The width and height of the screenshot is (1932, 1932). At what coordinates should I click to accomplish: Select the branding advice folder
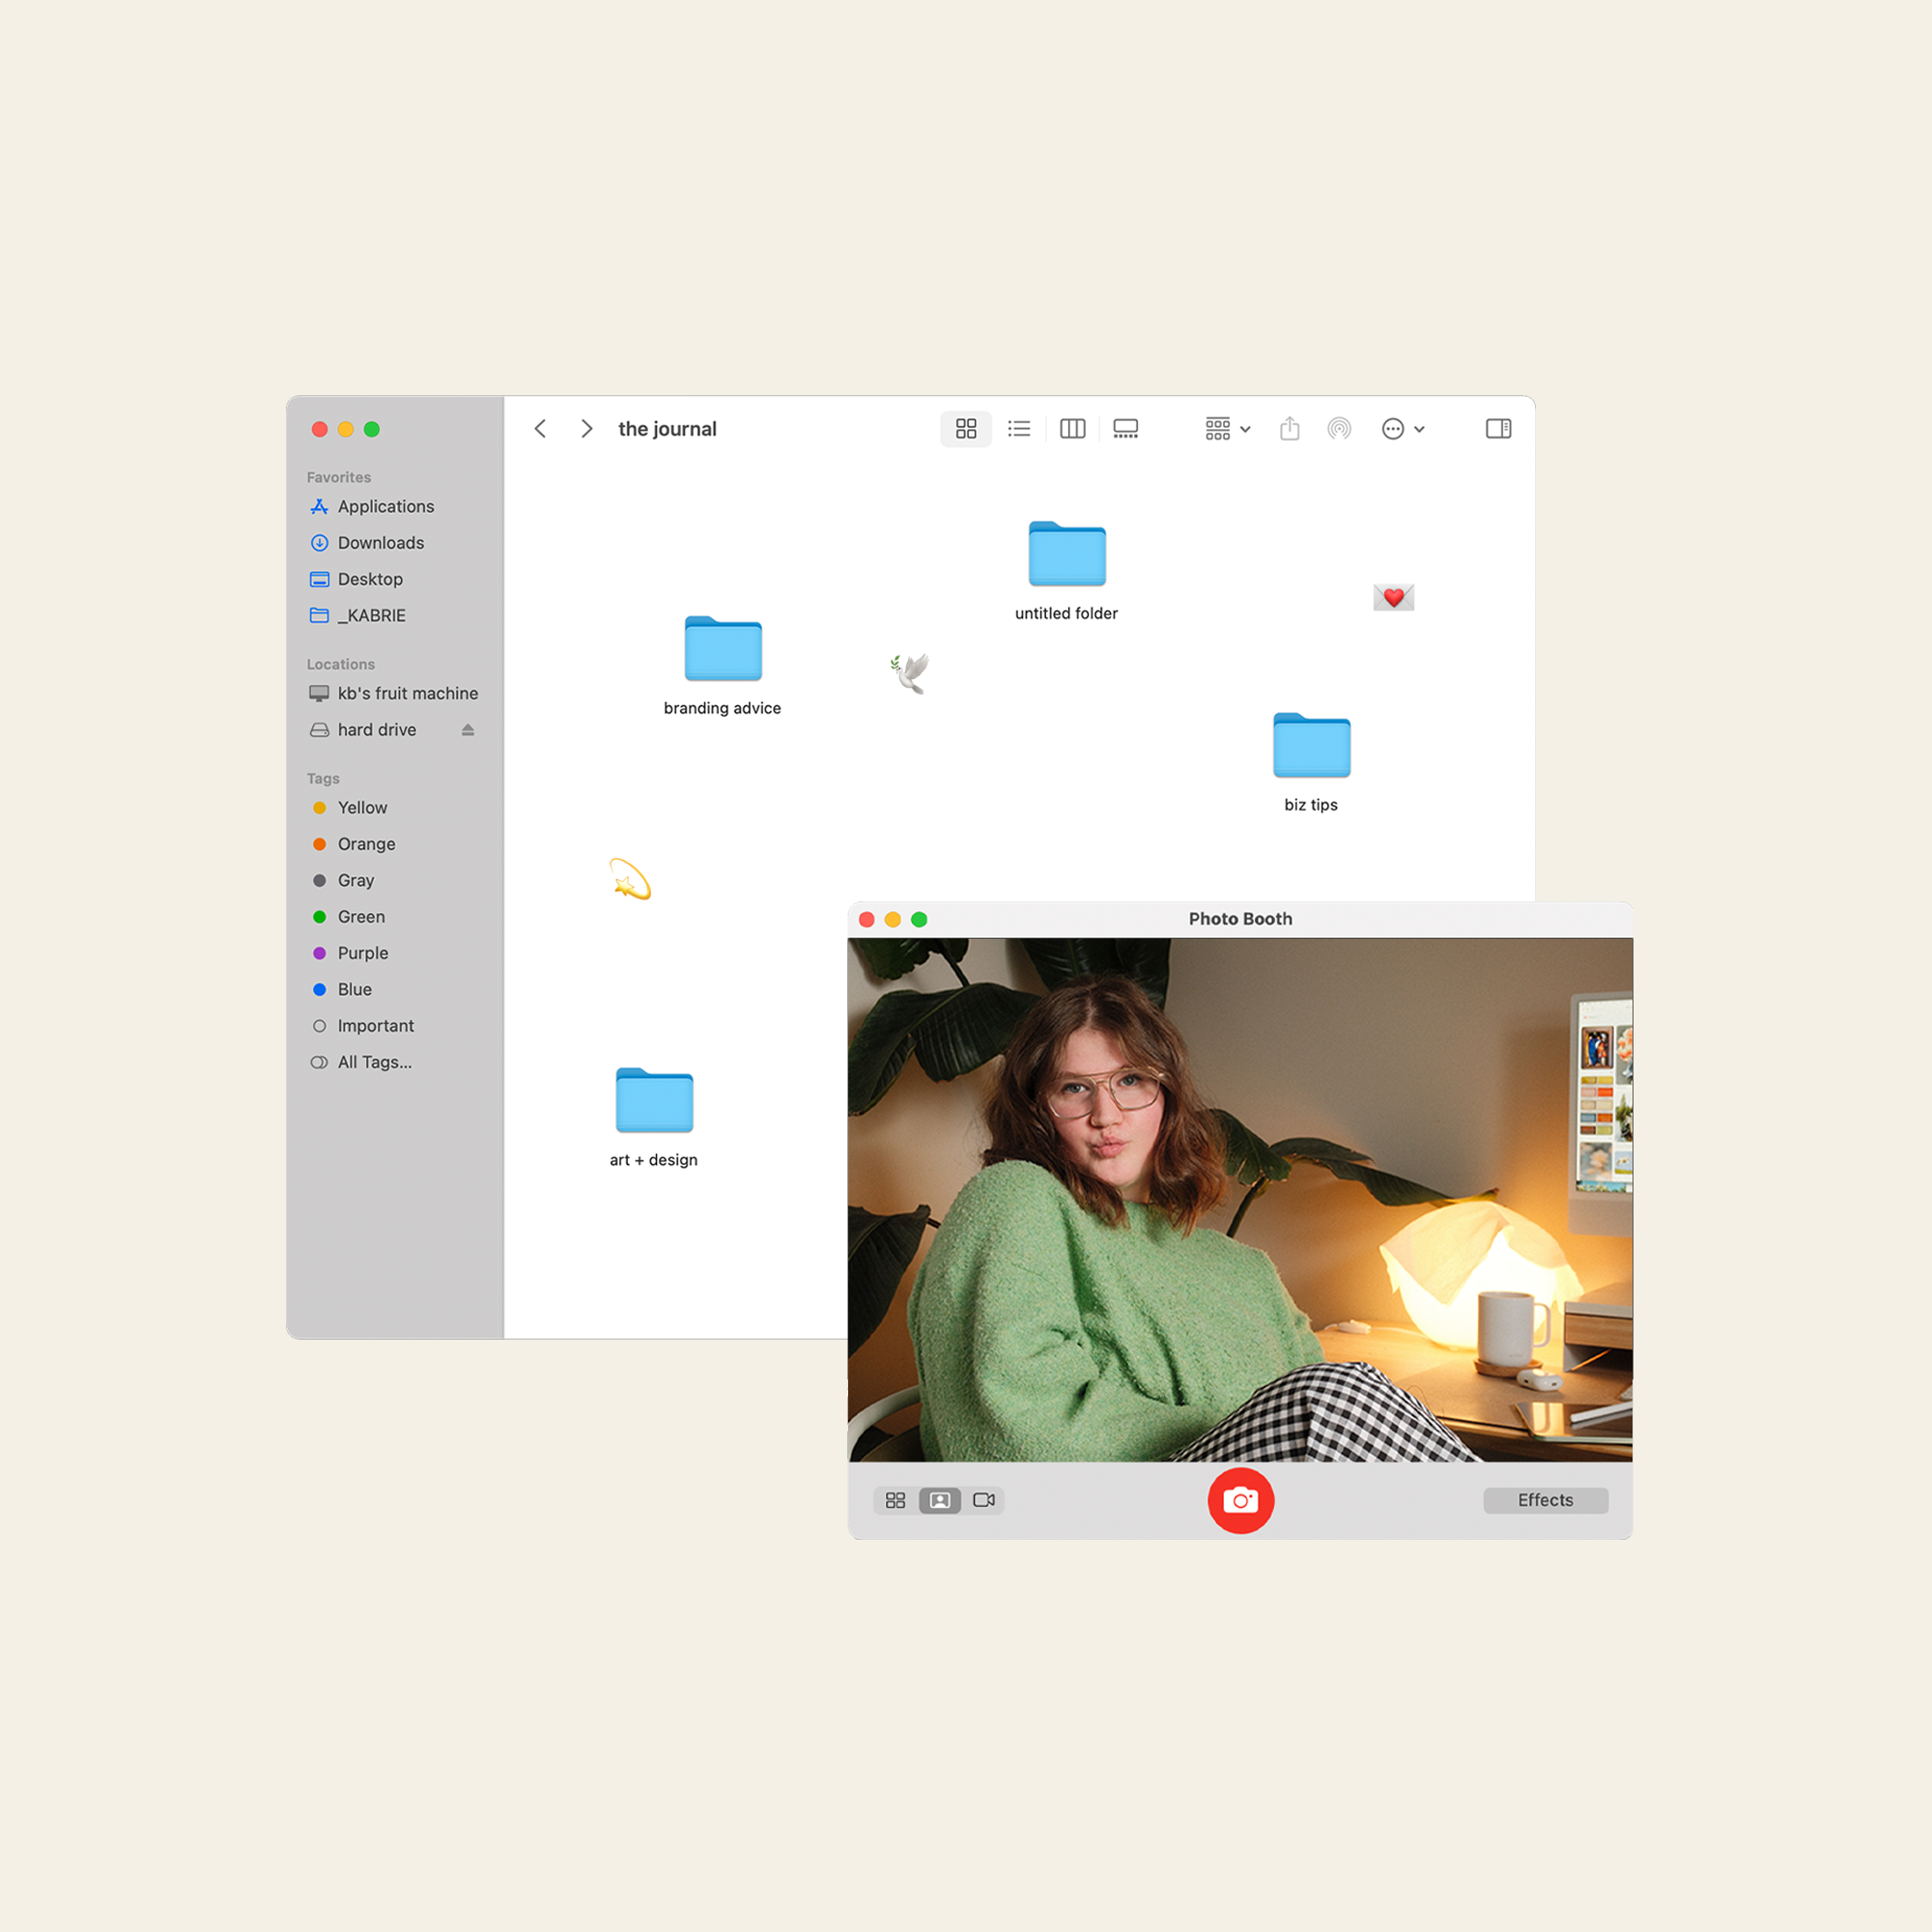723,650
